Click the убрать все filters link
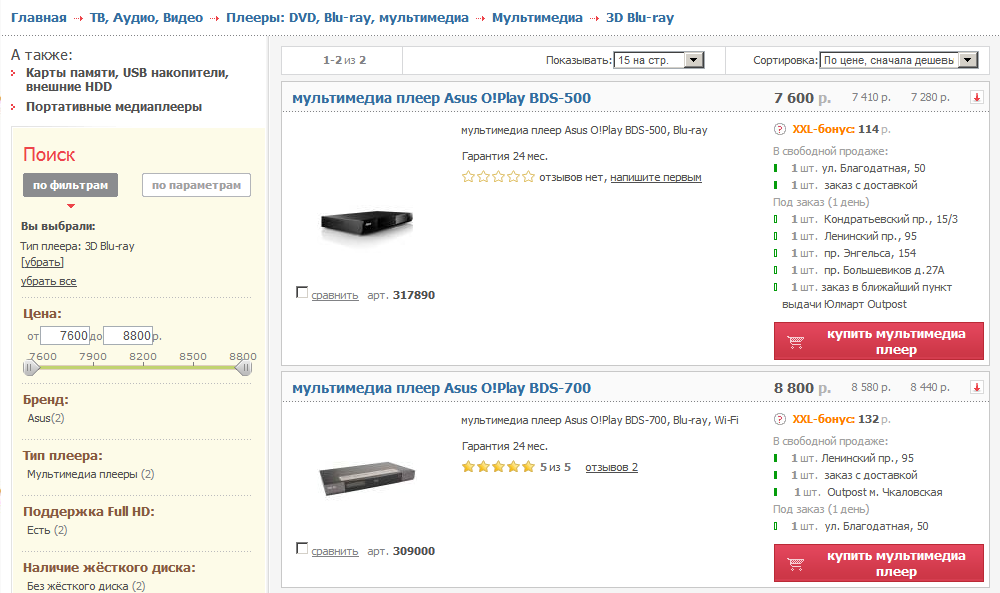 coord(48,281)
